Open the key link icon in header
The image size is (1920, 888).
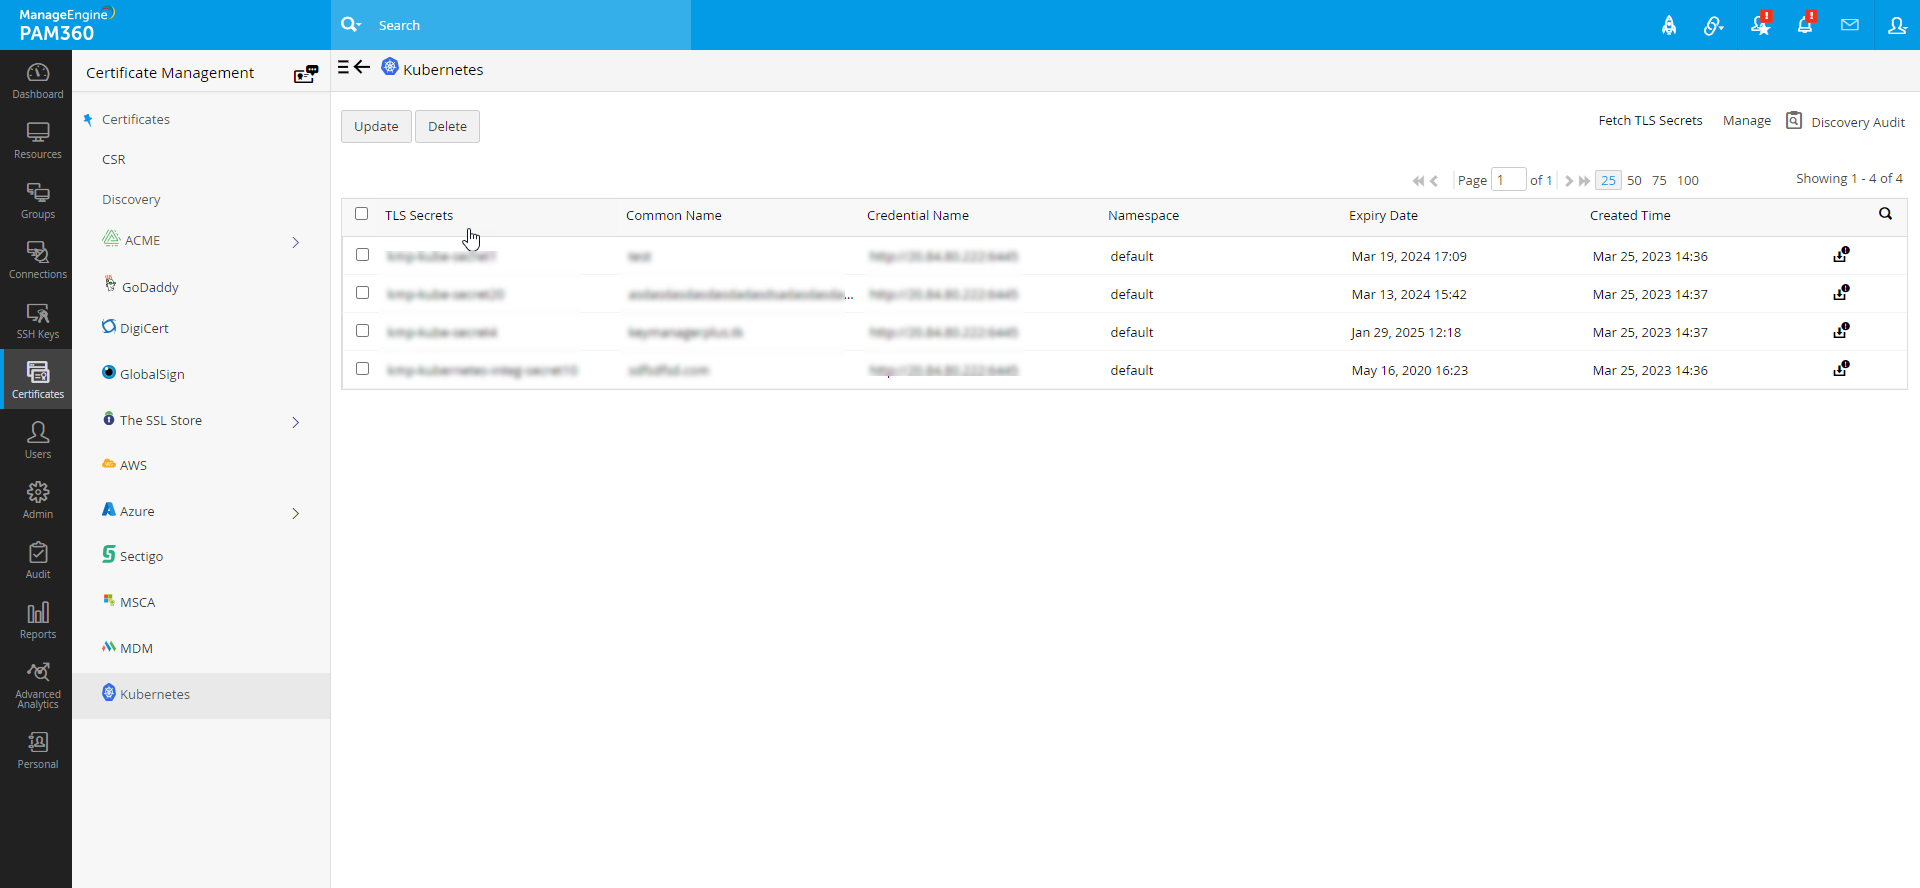point(1714,25)
